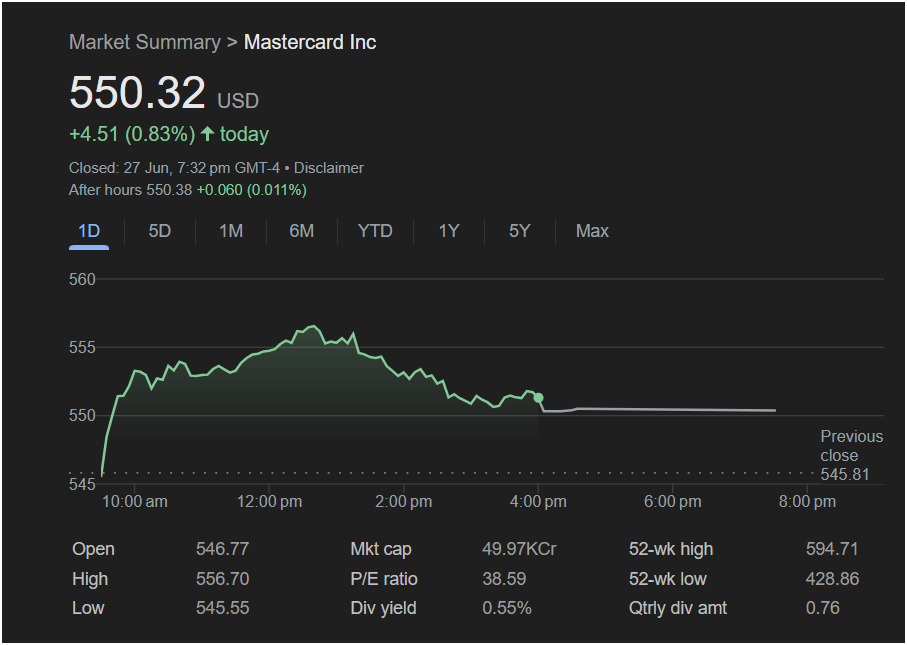Click the green price line peak near 12:30 pm

point(313,326)
